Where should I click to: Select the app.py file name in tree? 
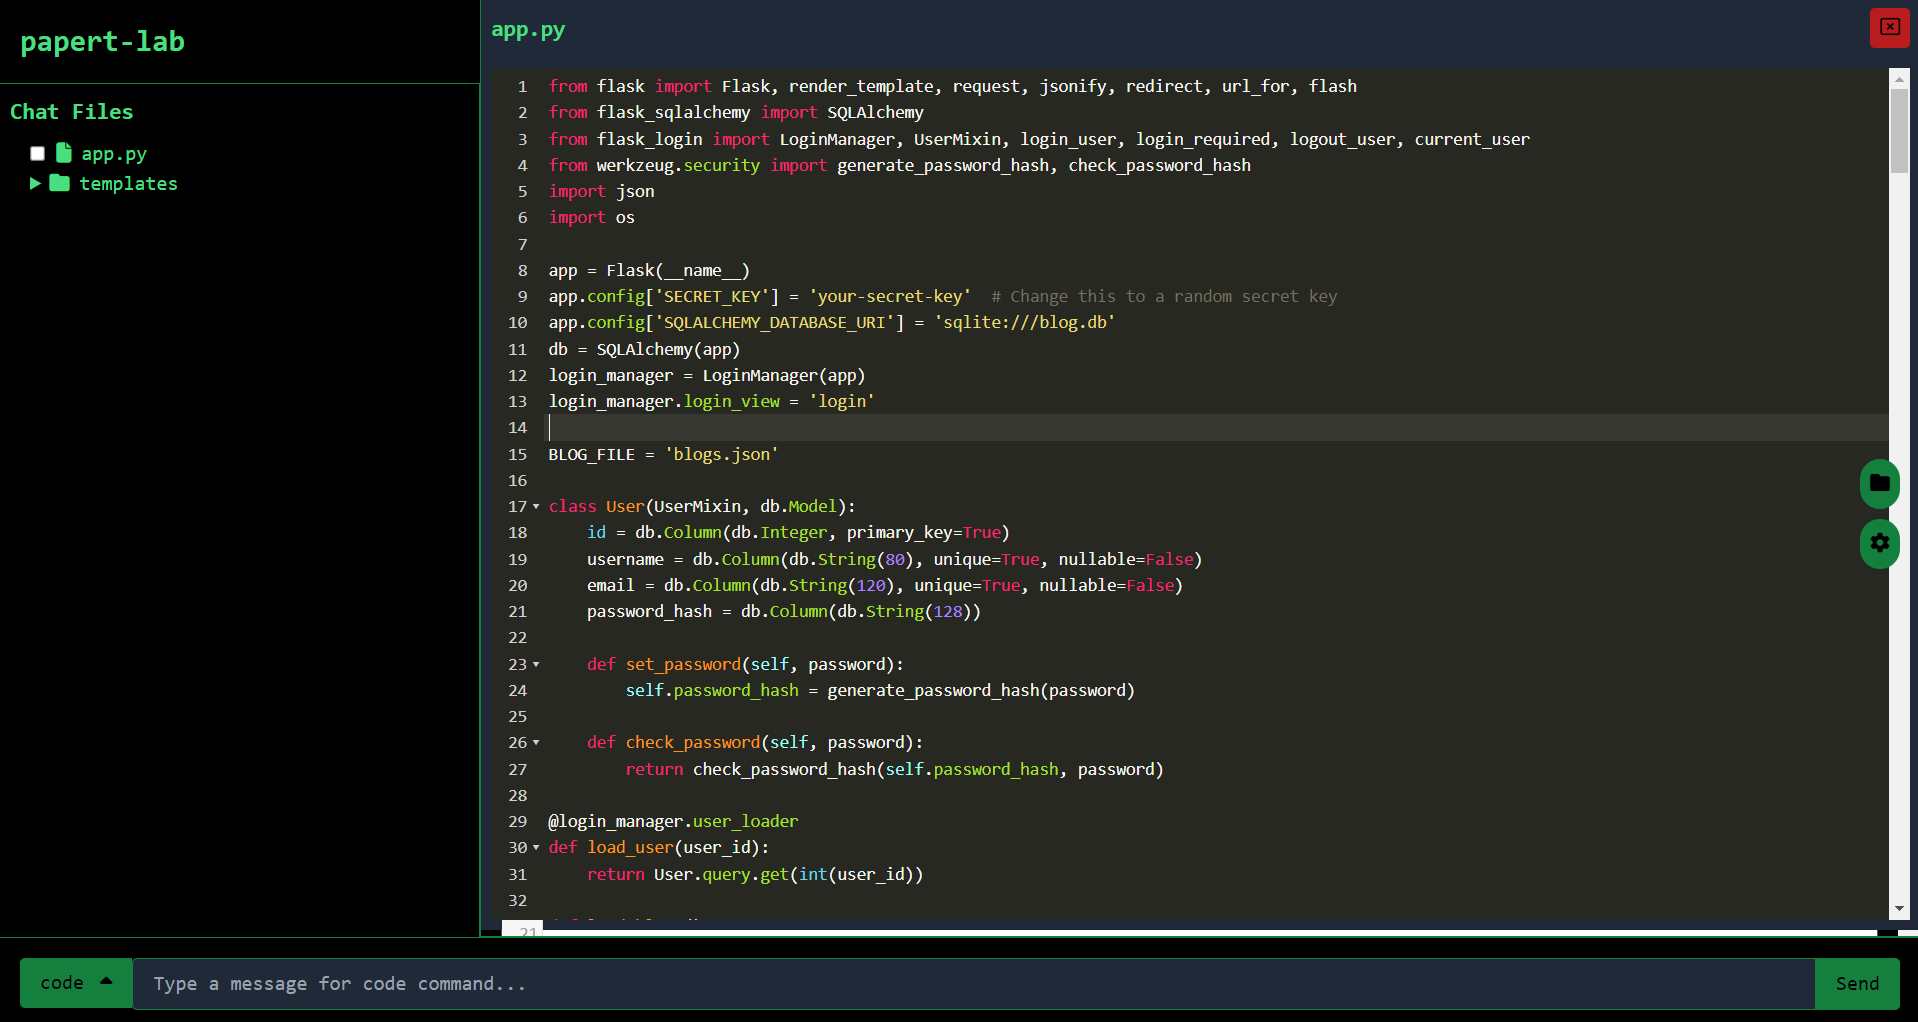pyautogui.click(x=114, y=153)
